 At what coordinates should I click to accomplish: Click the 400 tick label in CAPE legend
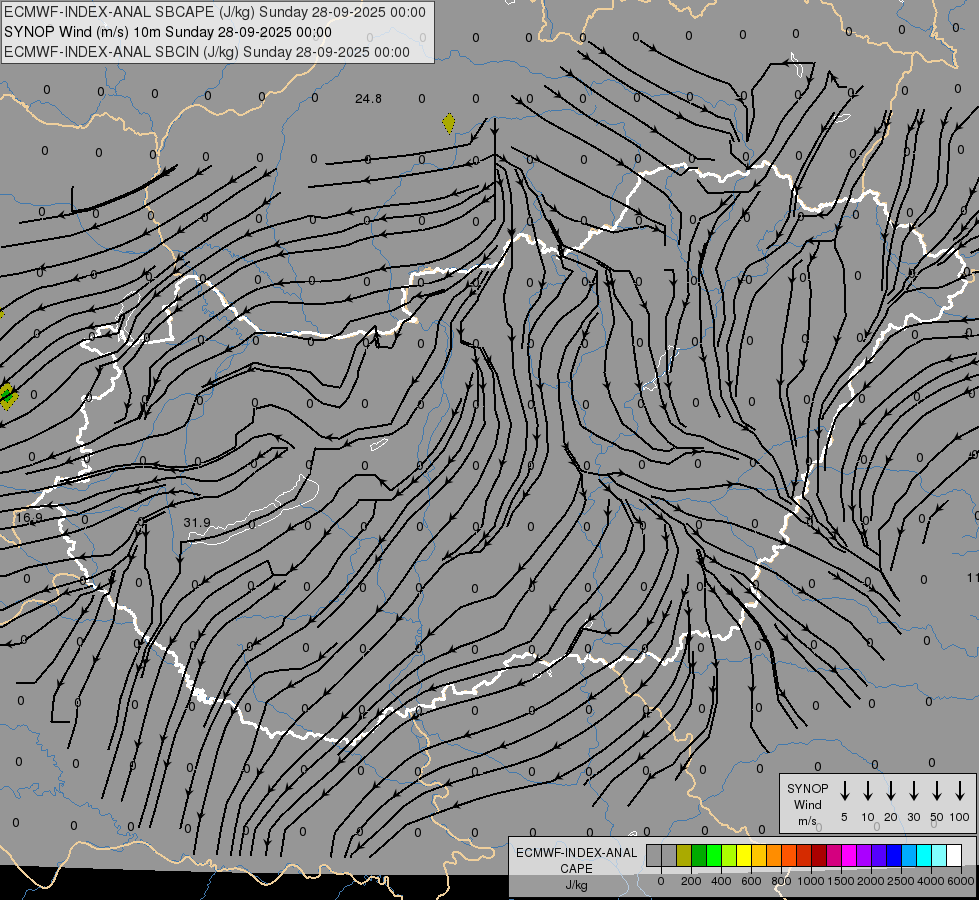721,881
